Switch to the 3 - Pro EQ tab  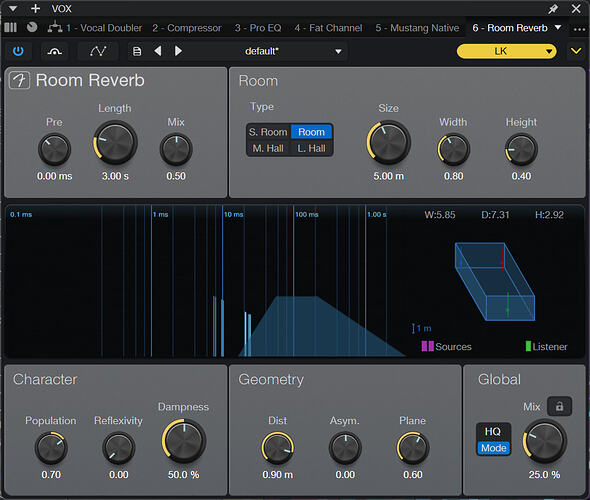click(258, 28)
